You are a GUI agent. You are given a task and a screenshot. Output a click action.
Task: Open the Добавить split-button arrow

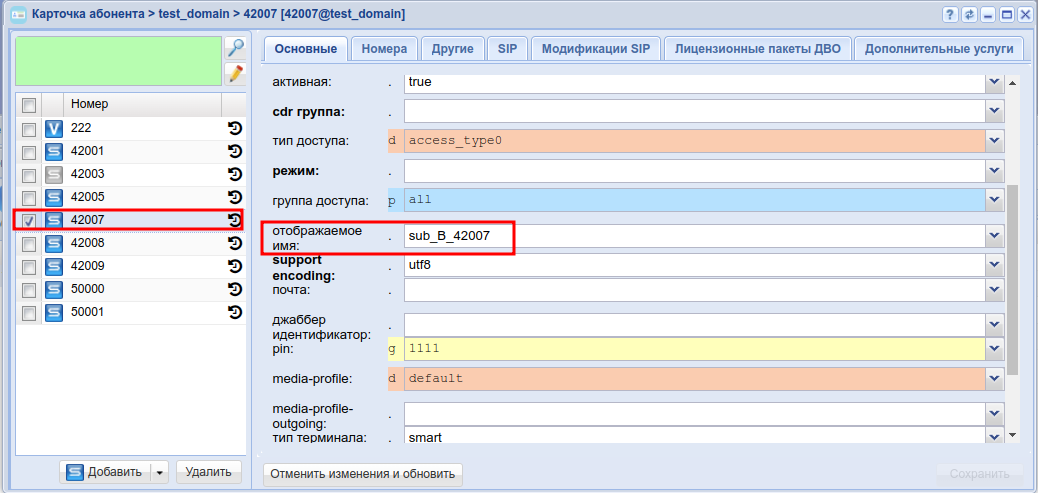pyautogui.click(x=158, y=472)
